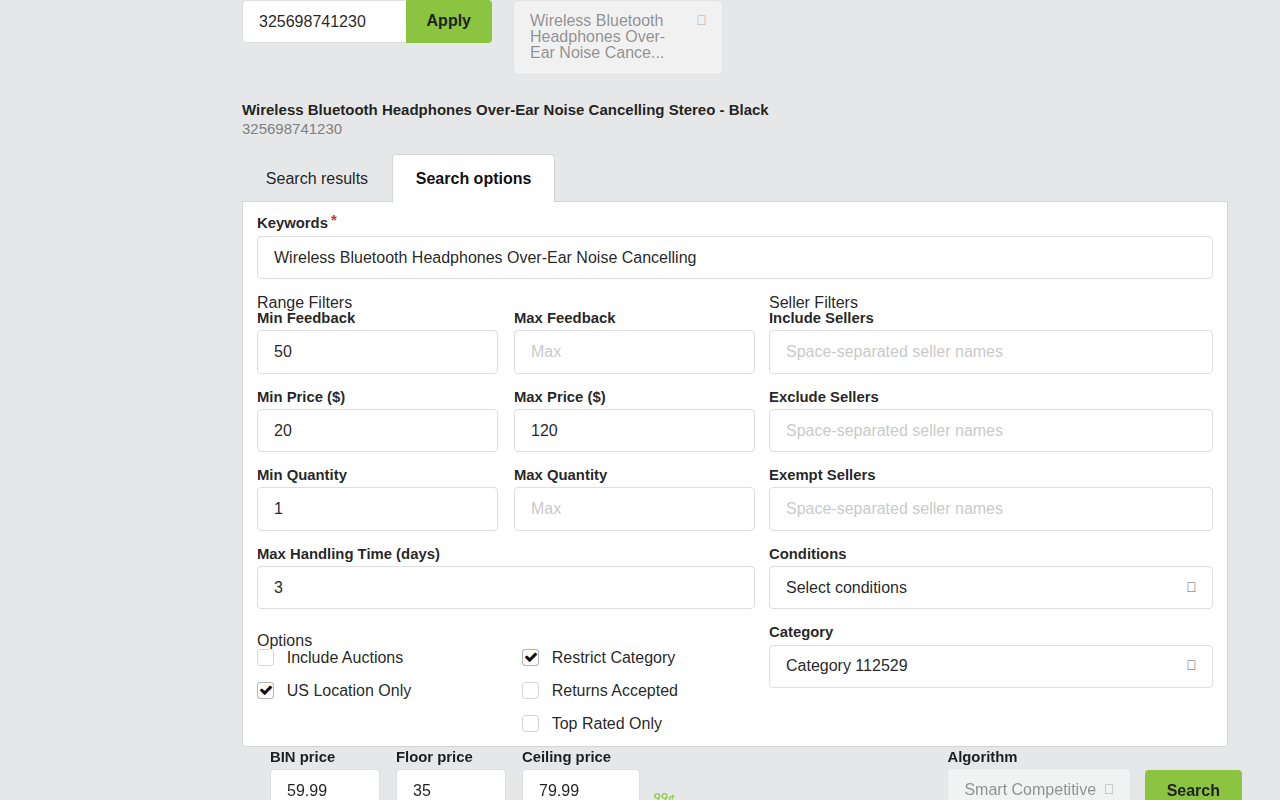Click the Search button
Viewport: 1280px width, 800px height.
pos(1192,788)
